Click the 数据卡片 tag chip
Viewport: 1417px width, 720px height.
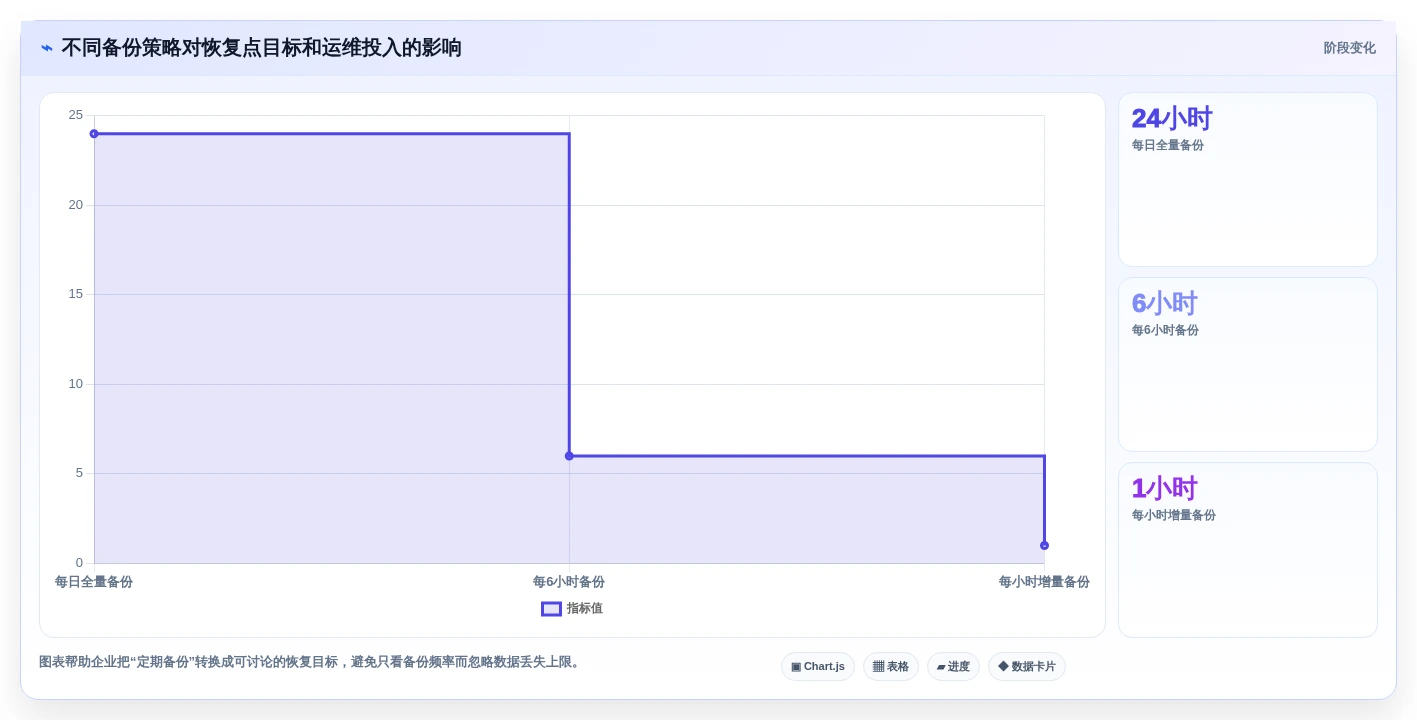[x=1027, y=666]
